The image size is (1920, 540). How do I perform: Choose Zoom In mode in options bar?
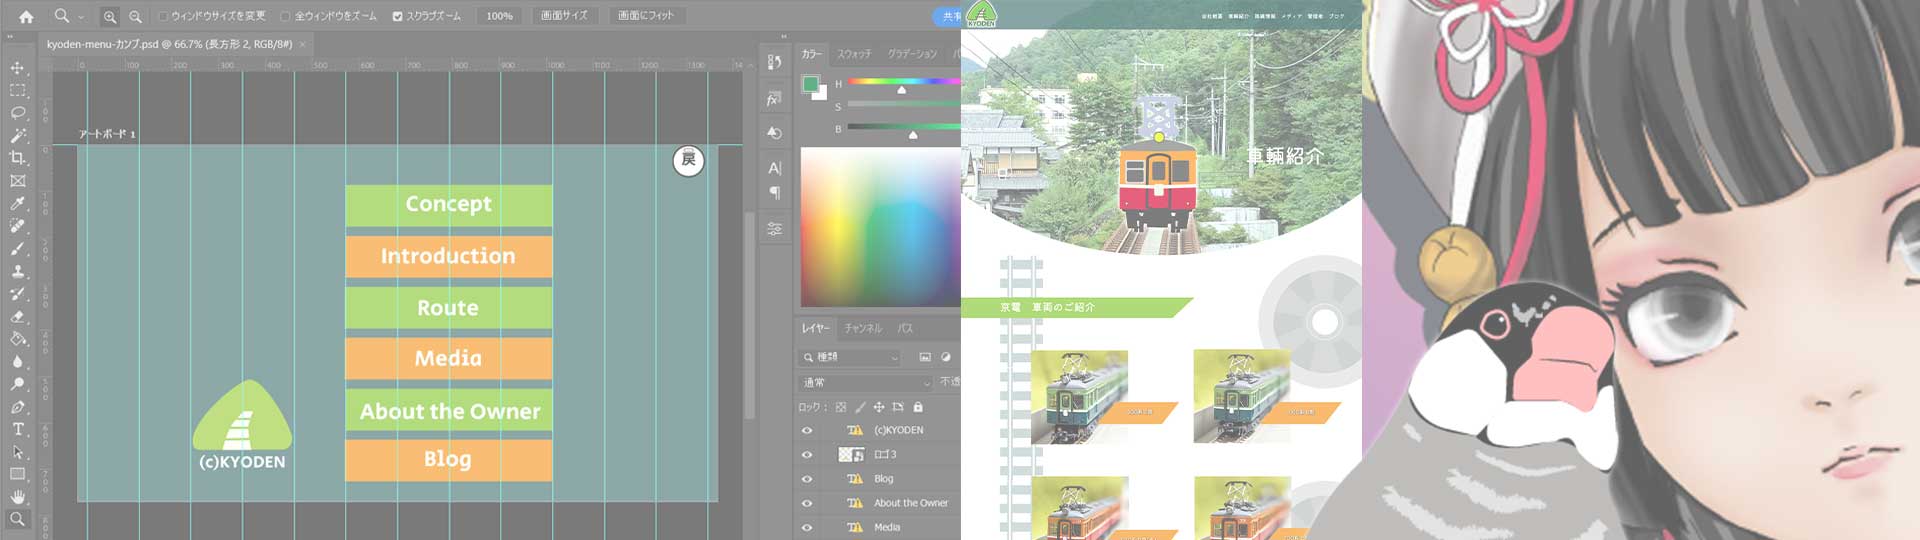pos(110,16)
